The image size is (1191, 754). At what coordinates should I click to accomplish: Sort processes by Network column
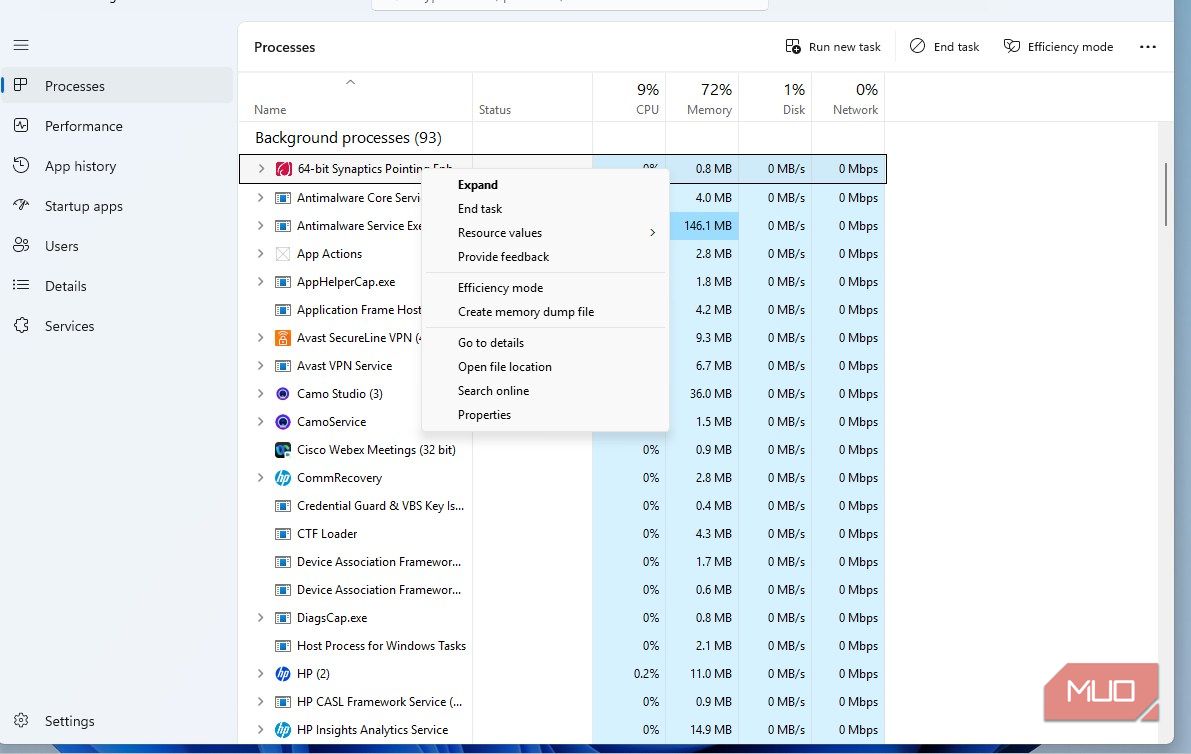pos(848,97)
